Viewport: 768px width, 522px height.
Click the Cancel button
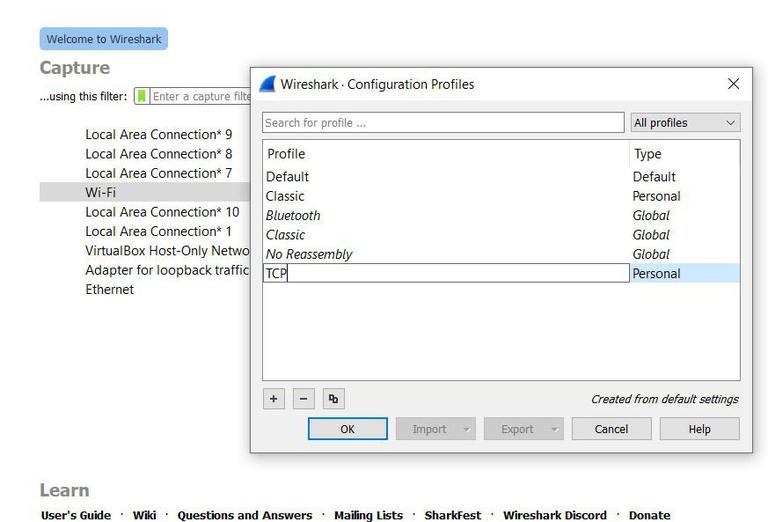611,429
